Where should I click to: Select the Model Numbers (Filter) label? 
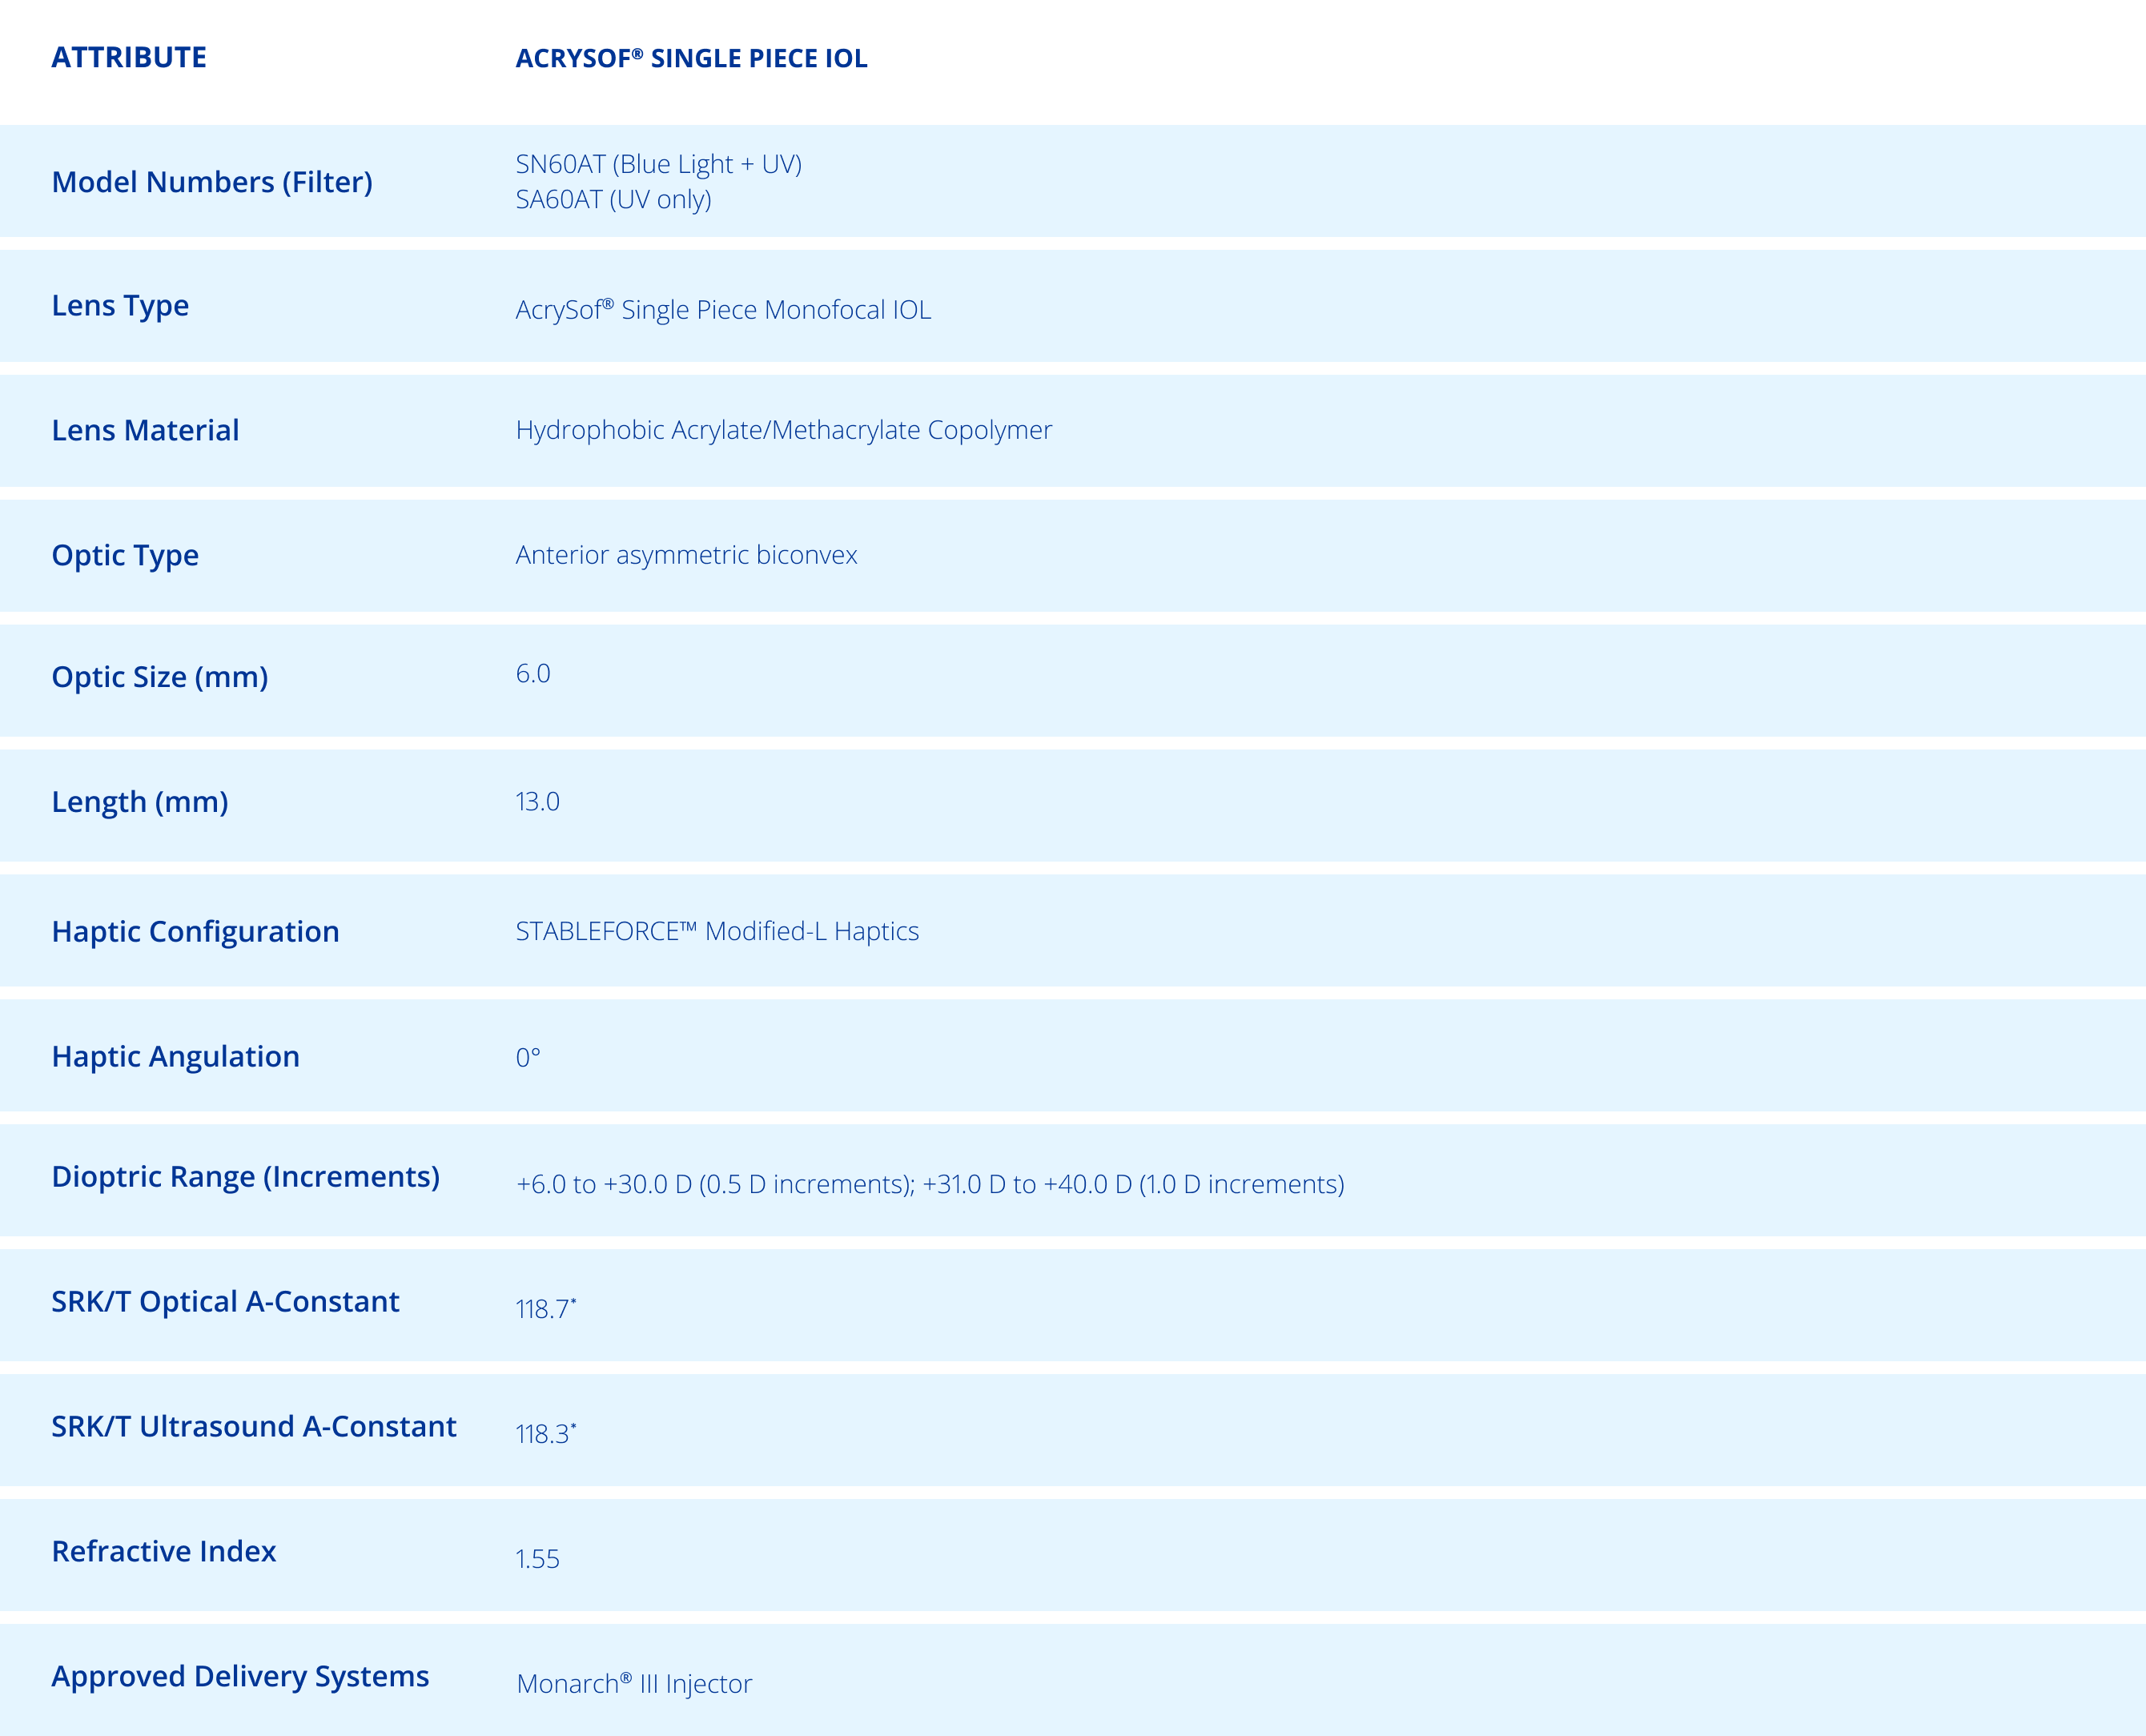[x=212, y=182]
